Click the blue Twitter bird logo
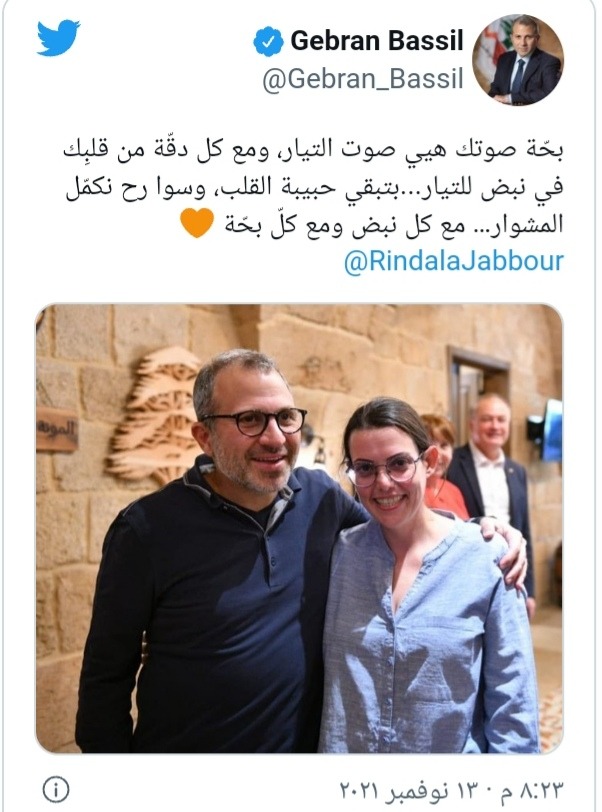Image resolution: width=602 pixels, height=812 pixels. pyautogui.click(x=58, y=37)
